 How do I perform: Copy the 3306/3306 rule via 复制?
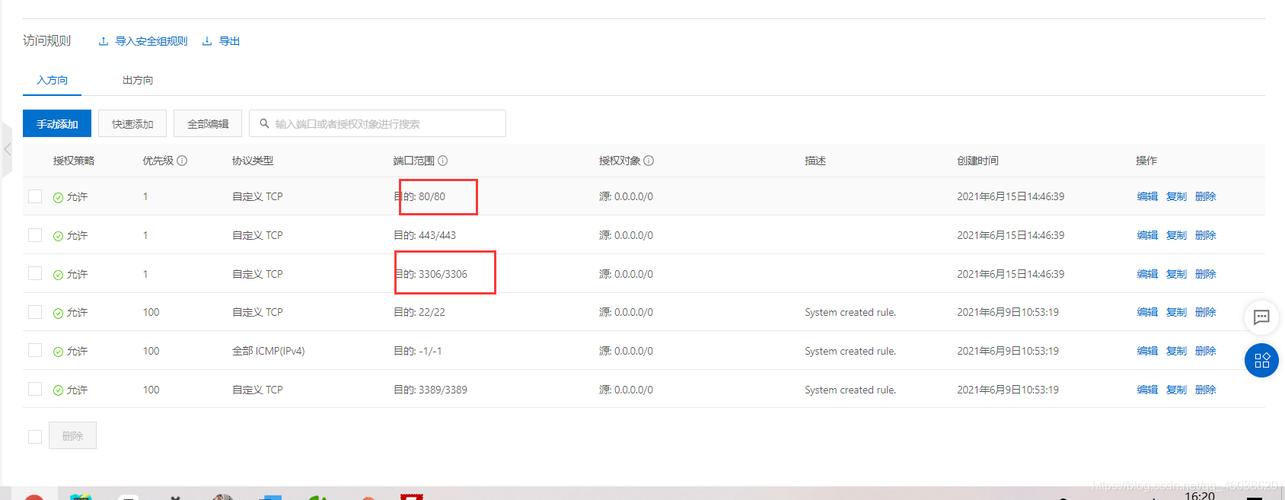tap(1176, 274)
